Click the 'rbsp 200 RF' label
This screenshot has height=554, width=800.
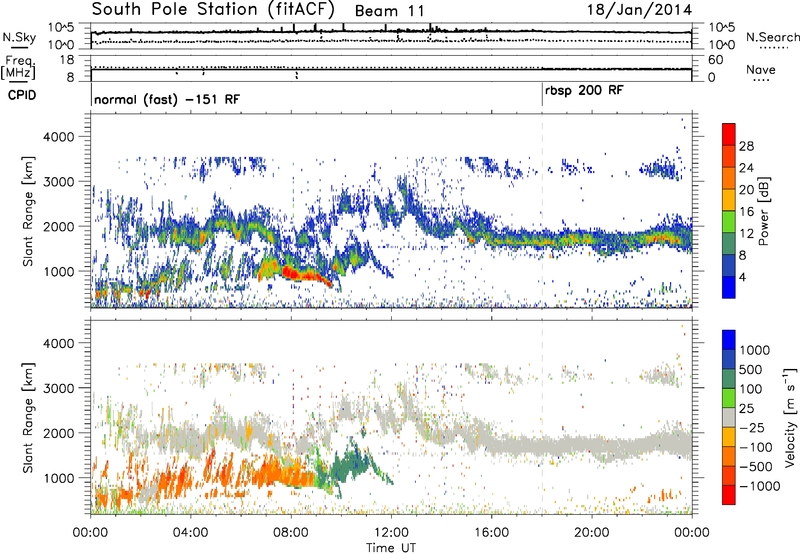pyautogui.click(x=584, y=91)
